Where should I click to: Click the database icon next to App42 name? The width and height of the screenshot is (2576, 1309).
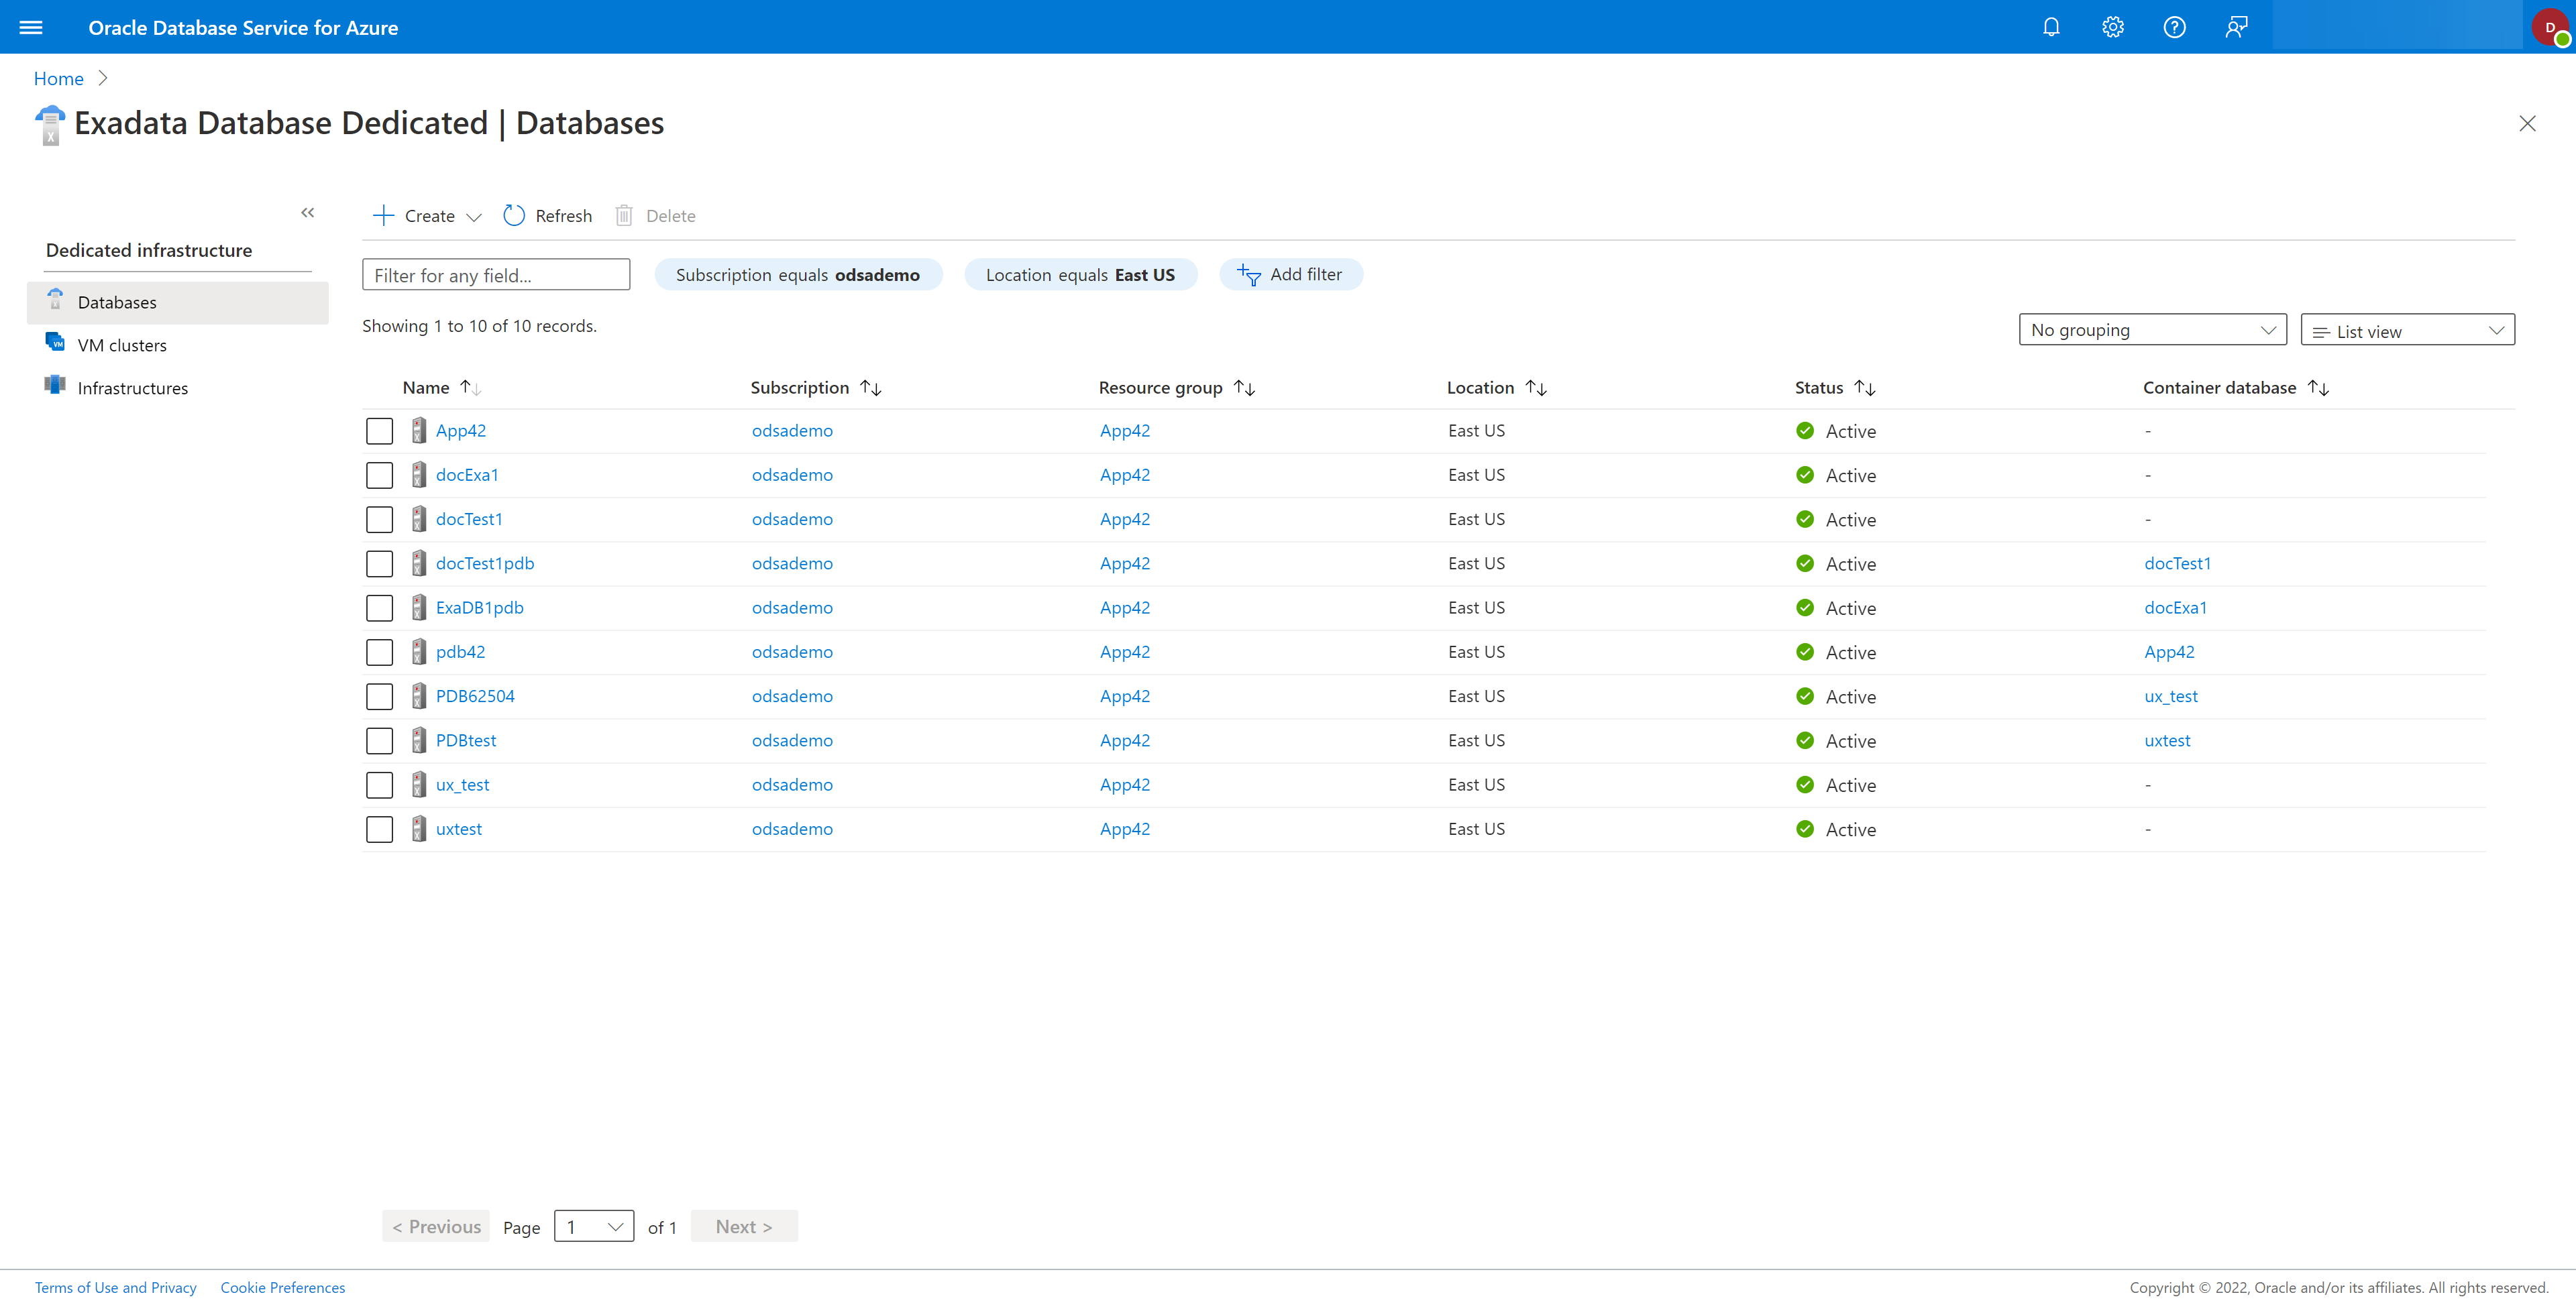(x=419, y=431)
